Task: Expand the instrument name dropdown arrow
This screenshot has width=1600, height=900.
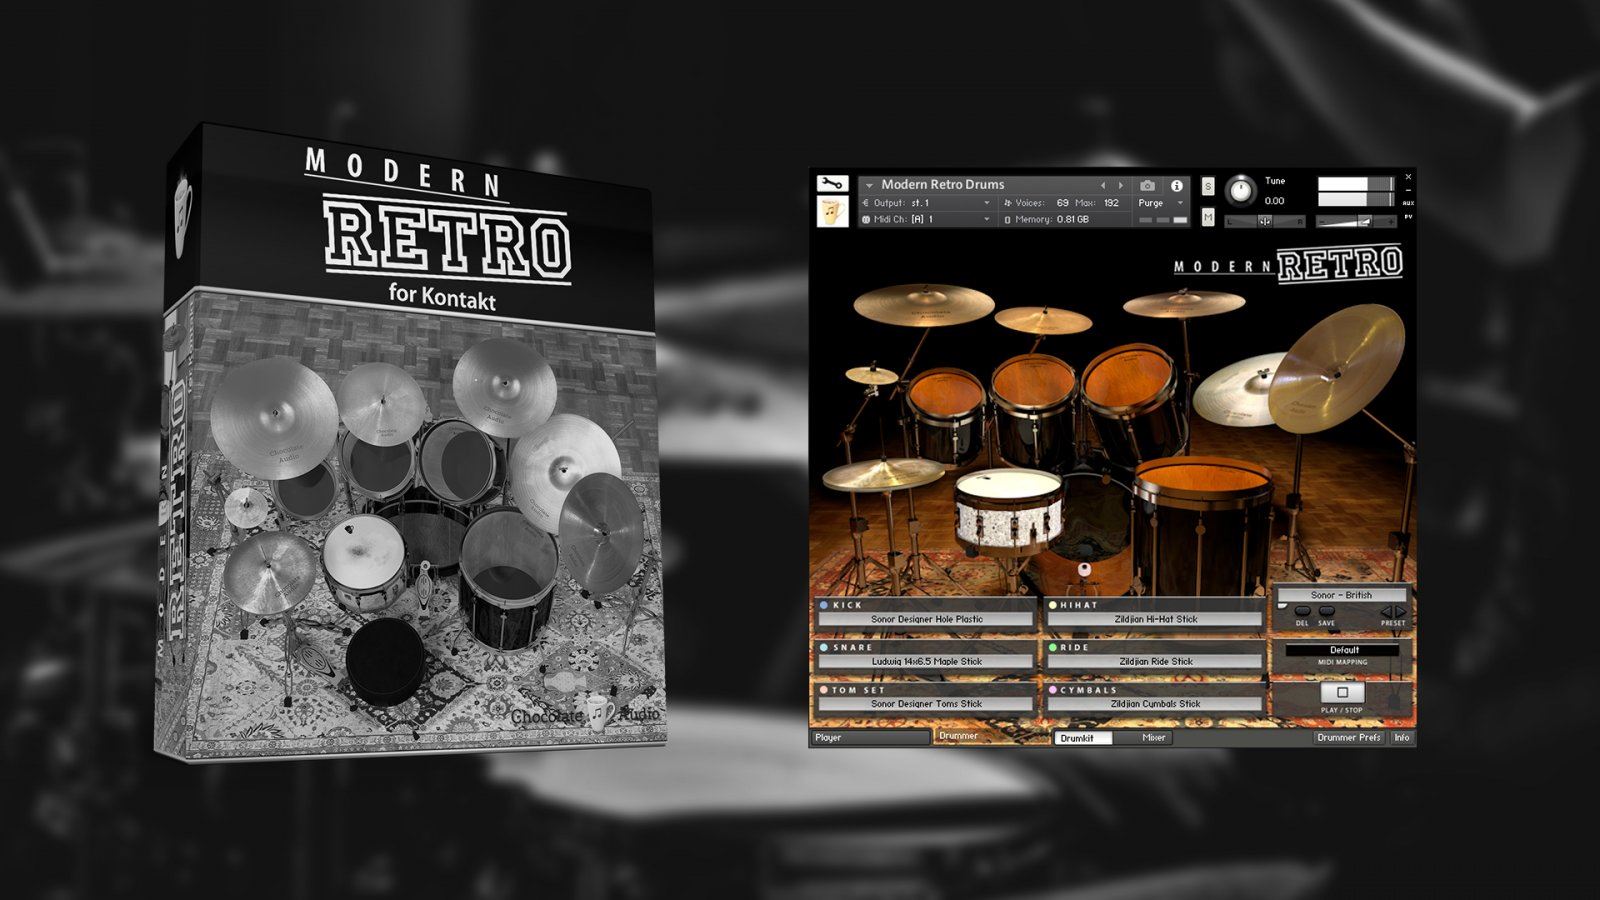Action: (869, 185)
